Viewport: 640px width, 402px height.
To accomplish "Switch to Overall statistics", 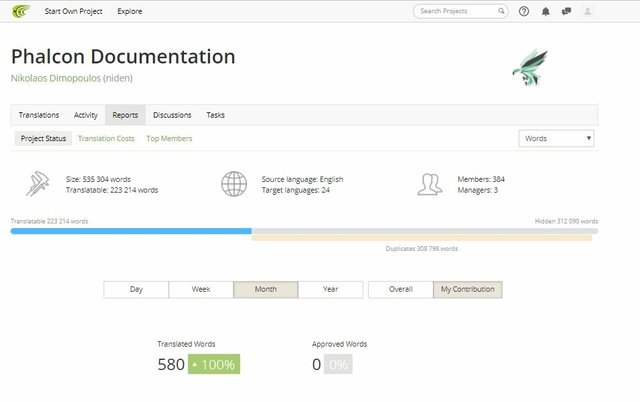I will point(401,289).
